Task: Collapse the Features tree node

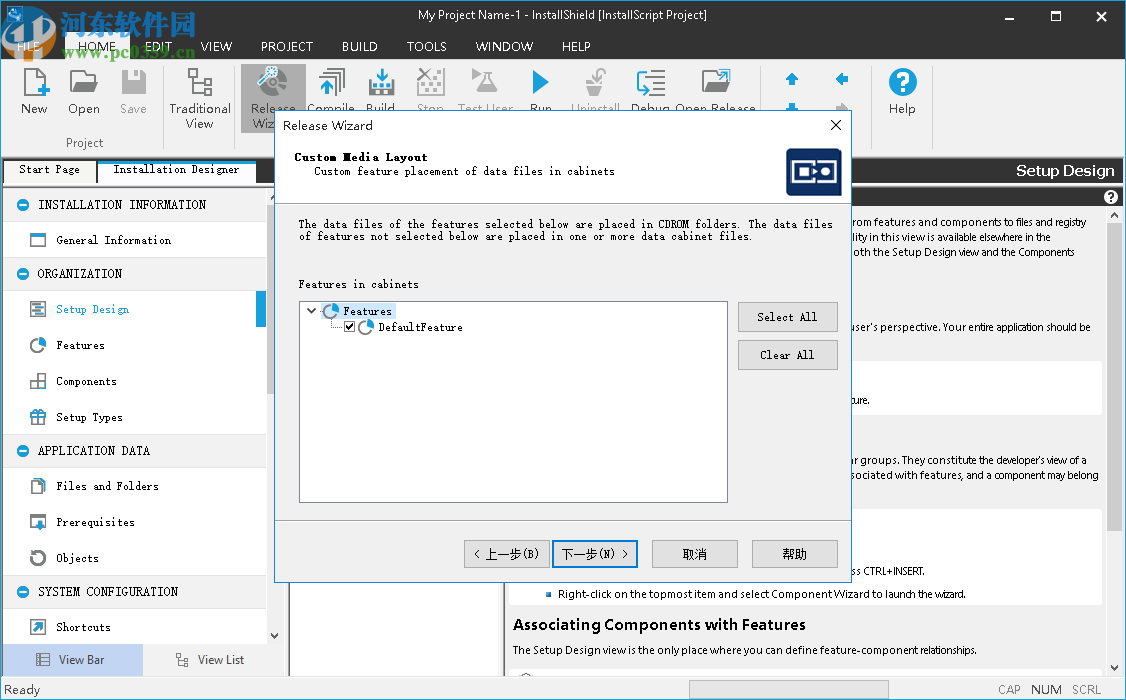Action: [311, 310]
